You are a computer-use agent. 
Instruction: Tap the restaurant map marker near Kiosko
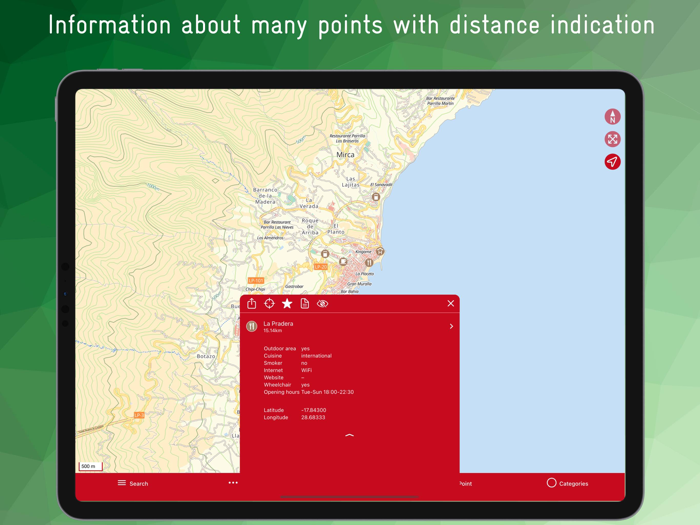(x=369, y=262)
